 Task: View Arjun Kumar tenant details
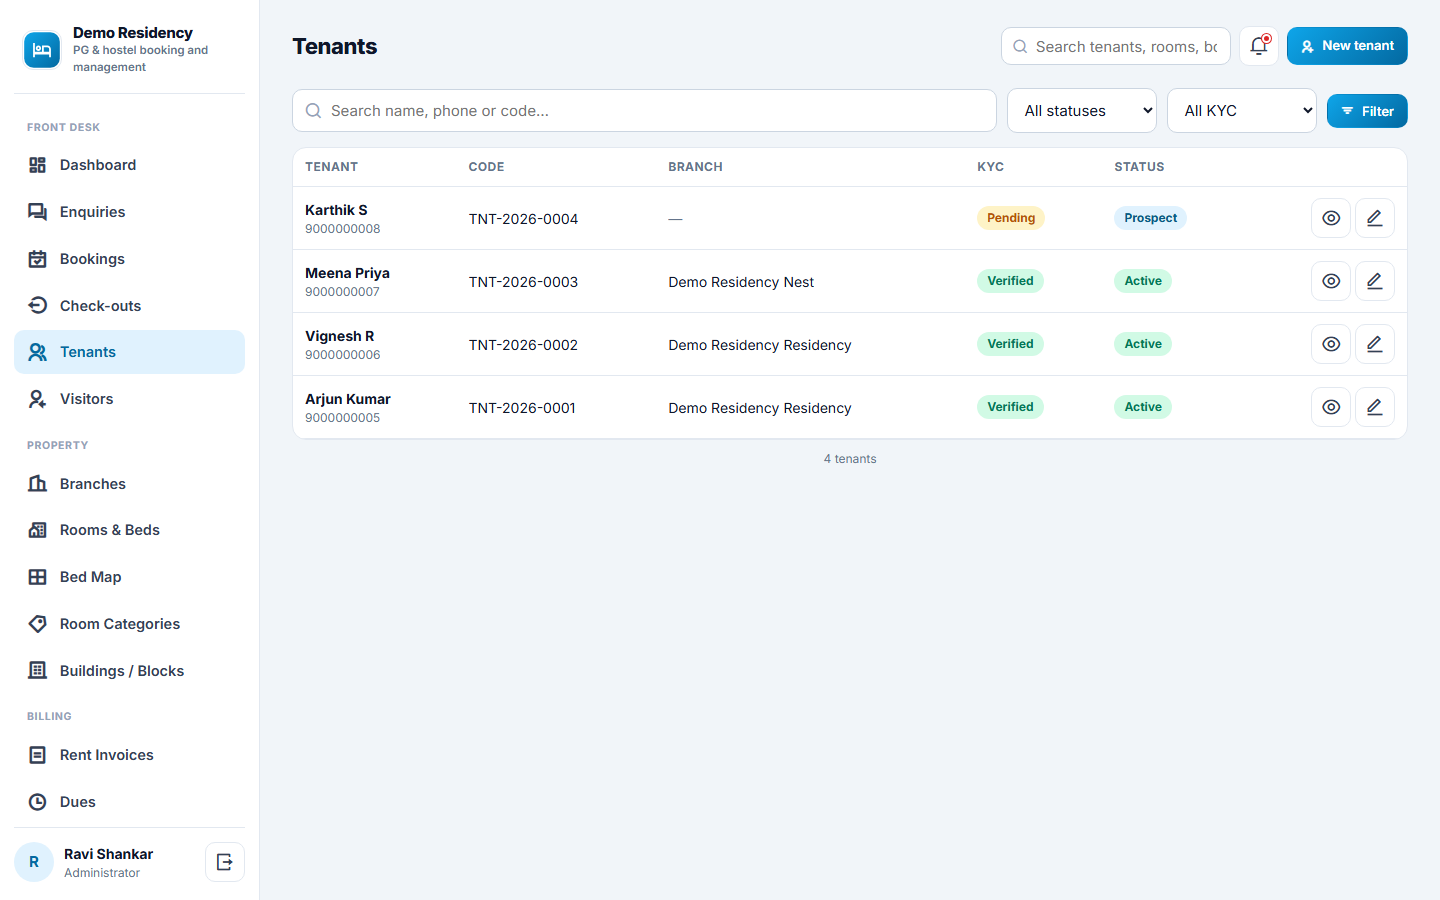[x=1331, y=407]
